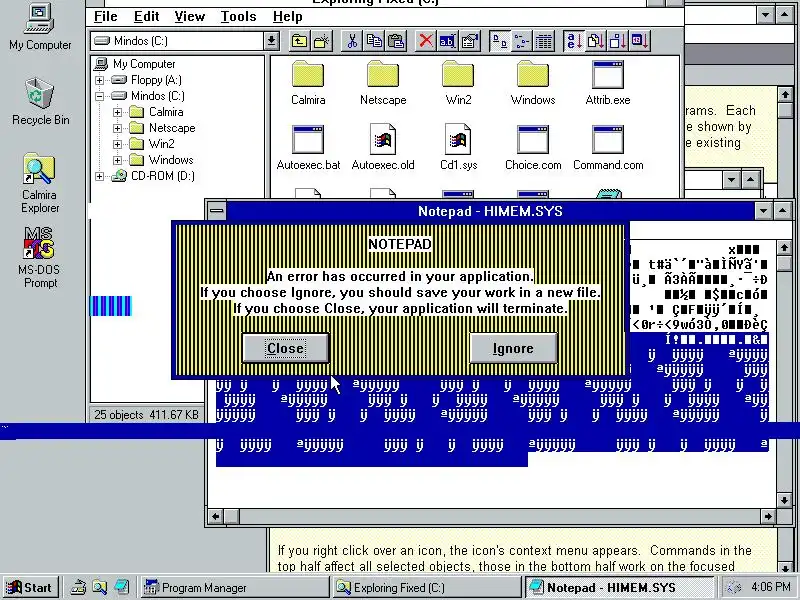Select the Attrib.exe file icon
800x600 pixels.
pos(608,83)
